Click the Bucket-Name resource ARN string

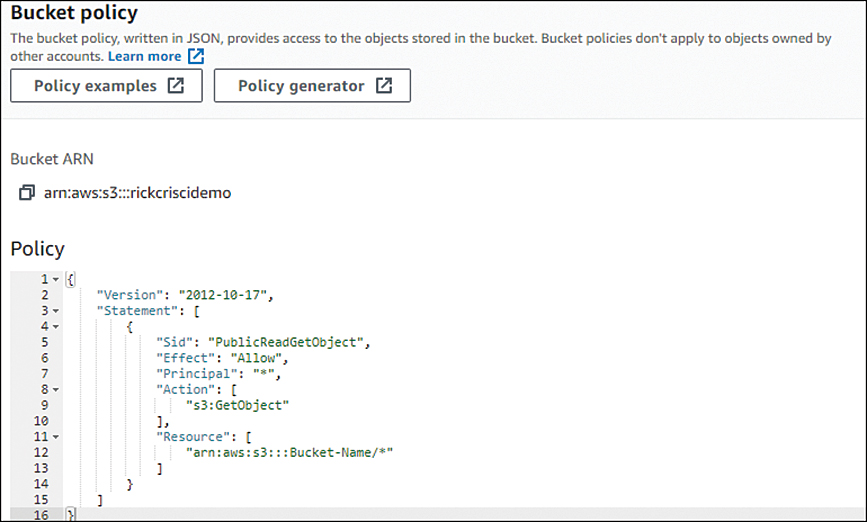pos(289,452)
